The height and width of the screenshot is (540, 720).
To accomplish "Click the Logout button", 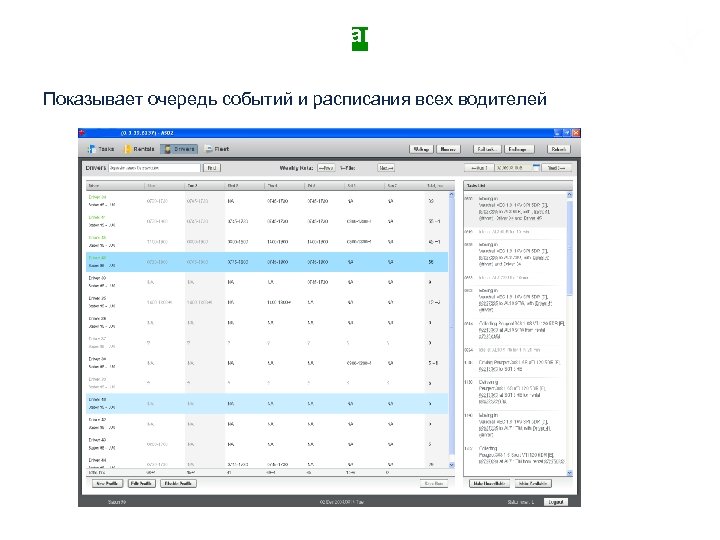I will click(556, 502).
